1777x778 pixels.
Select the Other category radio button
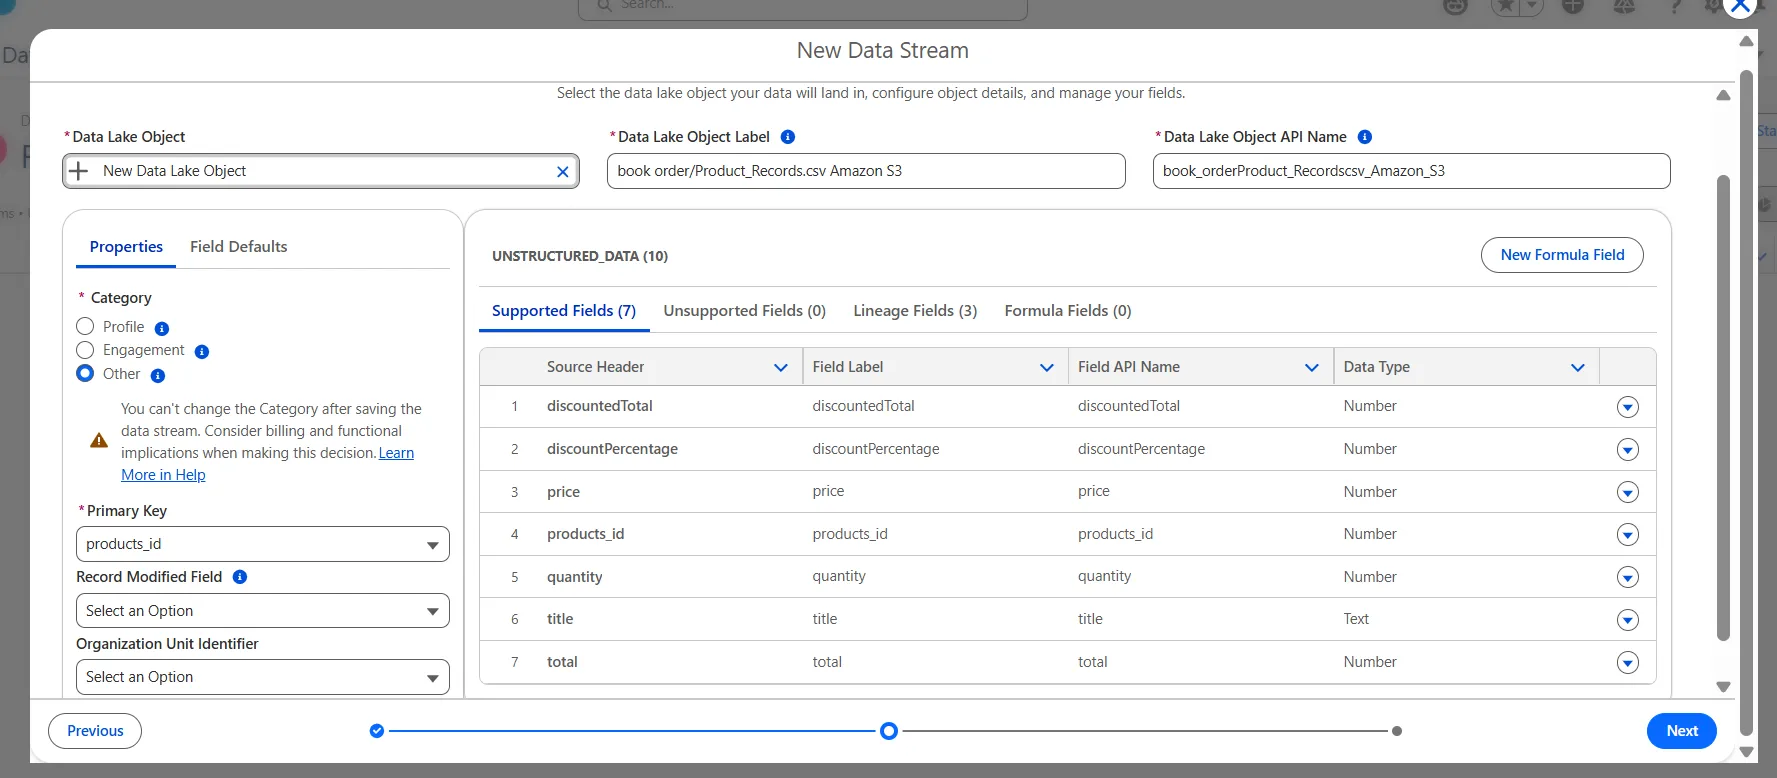pyautogui.click(x=86, y=374)
